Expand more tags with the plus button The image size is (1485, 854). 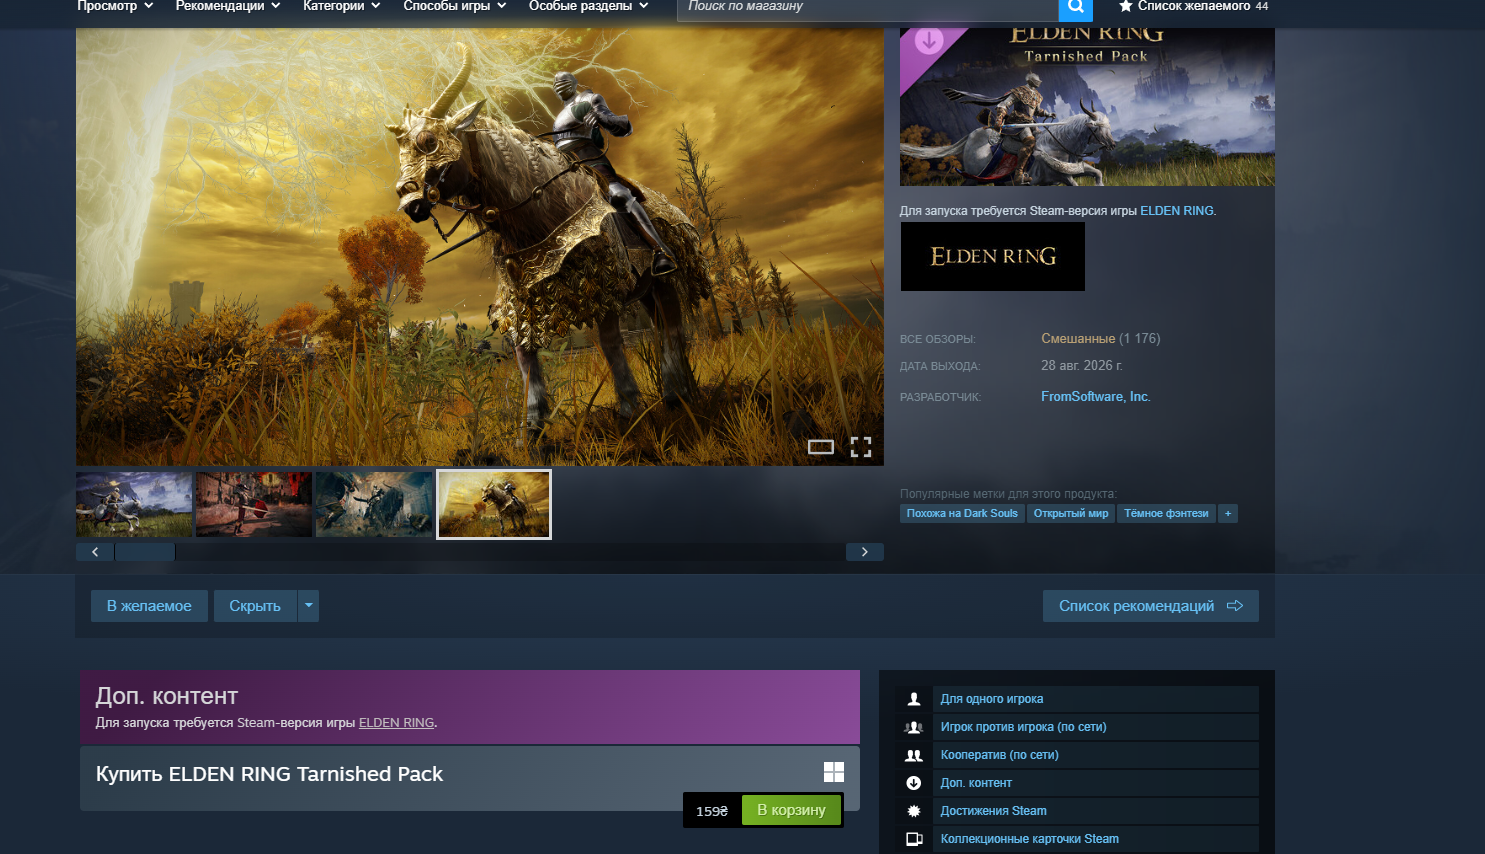pos(1228,513)
